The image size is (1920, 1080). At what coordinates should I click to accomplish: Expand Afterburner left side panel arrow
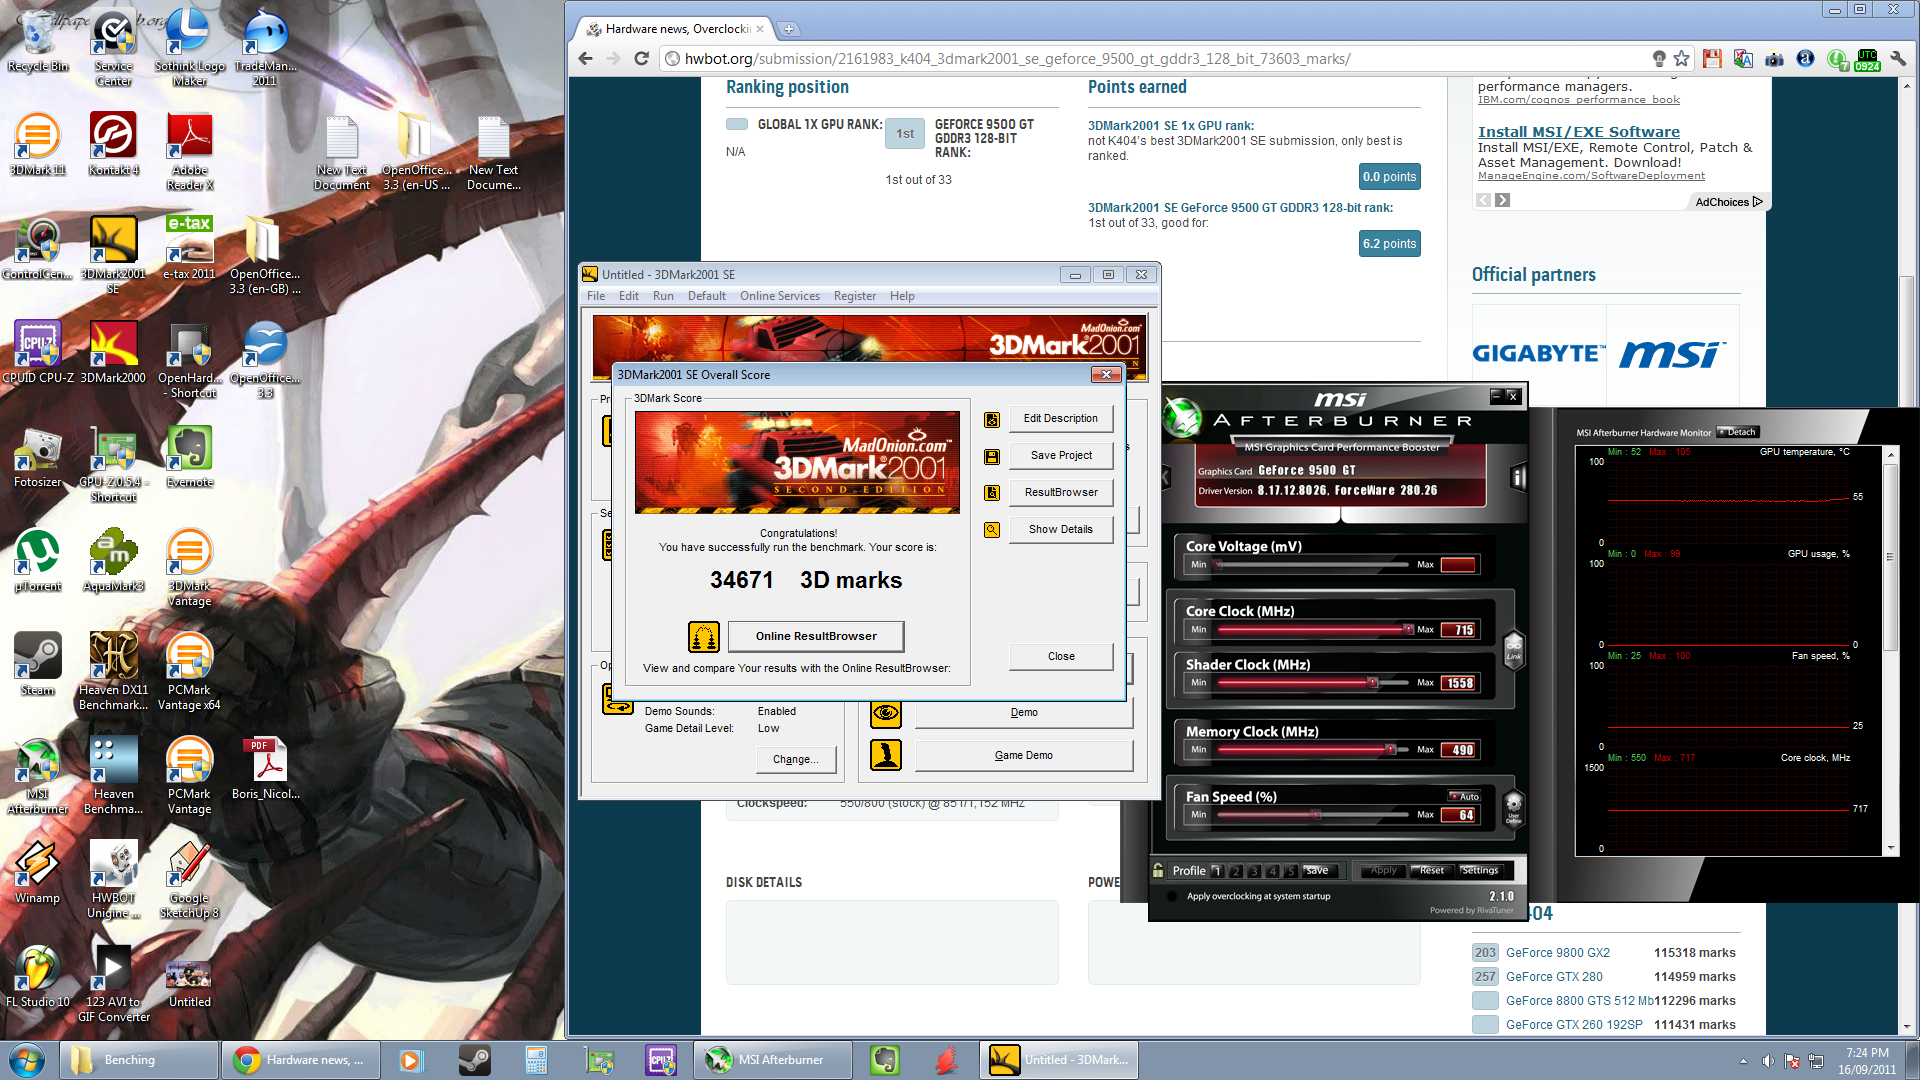[x=1166, y=478]
